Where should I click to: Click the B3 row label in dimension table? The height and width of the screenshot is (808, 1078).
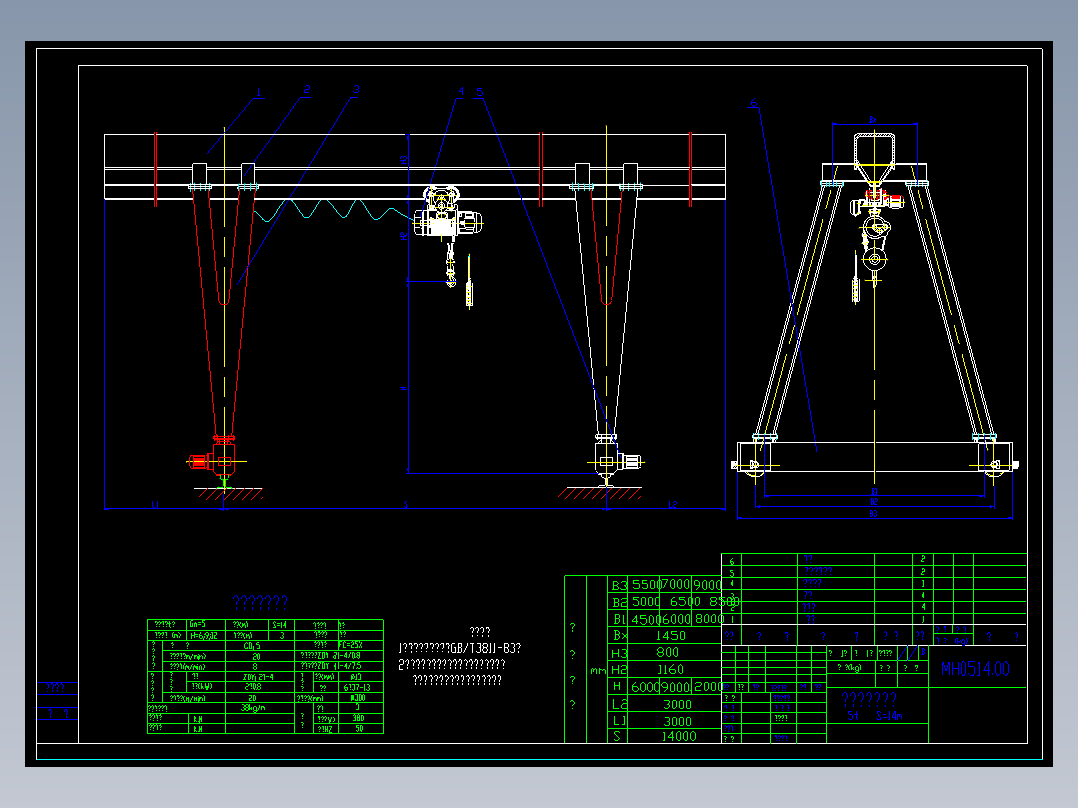(619, 585)
